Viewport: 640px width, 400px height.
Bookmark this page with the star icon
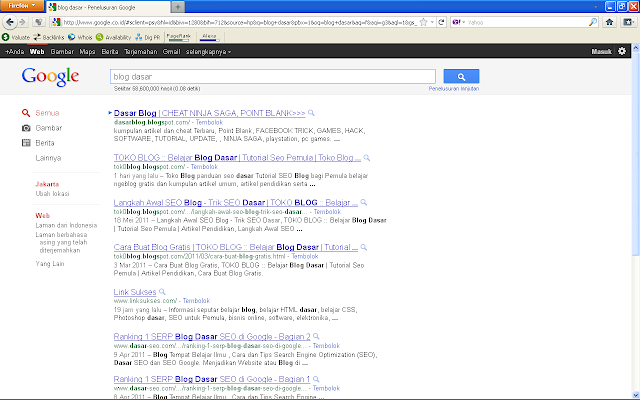tap(424, 22)
